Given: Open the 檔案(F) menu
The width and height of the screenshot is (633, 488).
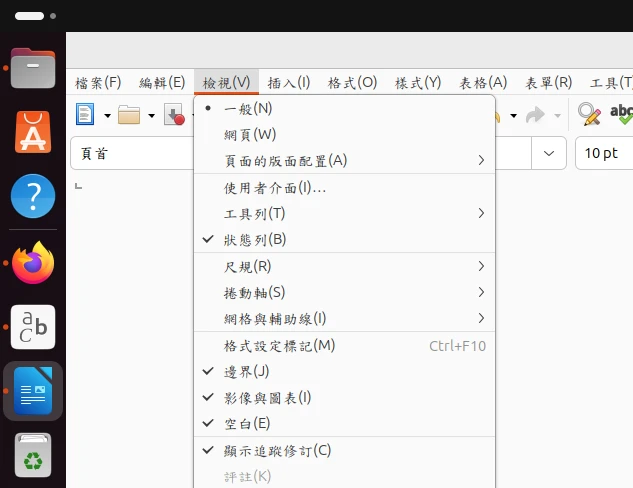Looking at the screenshot, I should pyautogui.click(x=98, y=83).
